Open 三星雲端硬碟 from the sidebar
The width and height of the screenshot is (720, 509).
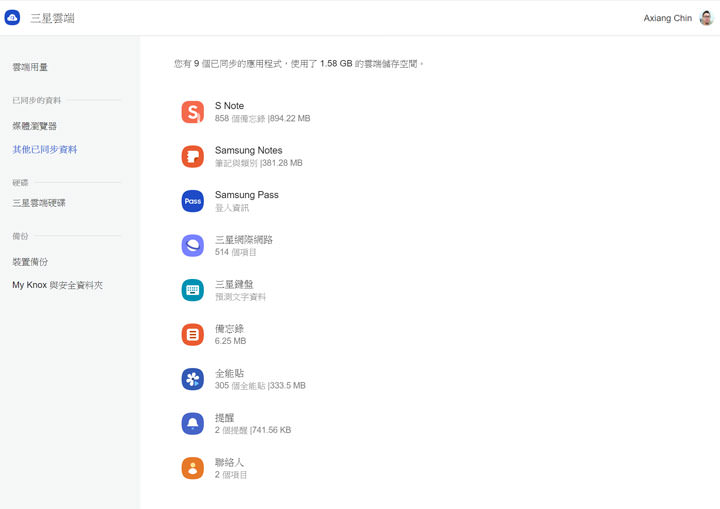pyautogui.click(x=39, y=203)
